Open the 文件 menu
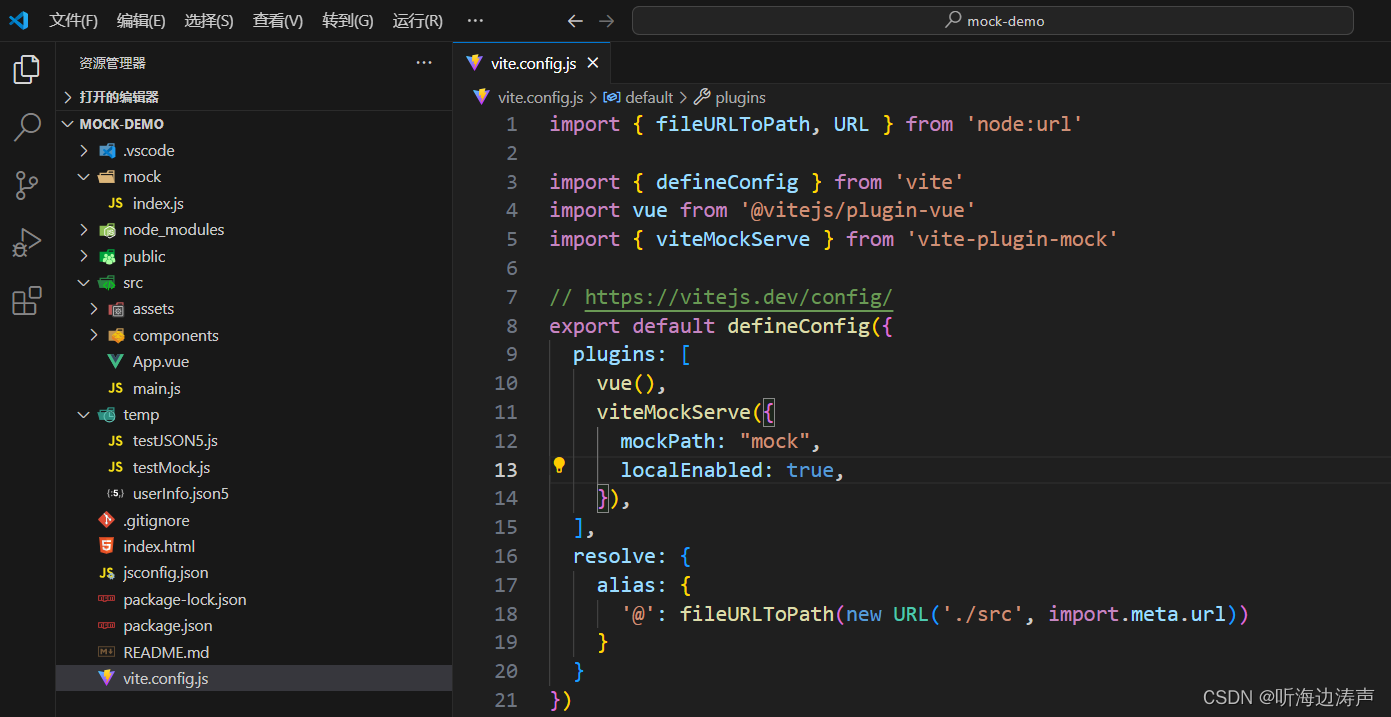The width and height of the screenshot is (1391, 717). click(72, 20)
